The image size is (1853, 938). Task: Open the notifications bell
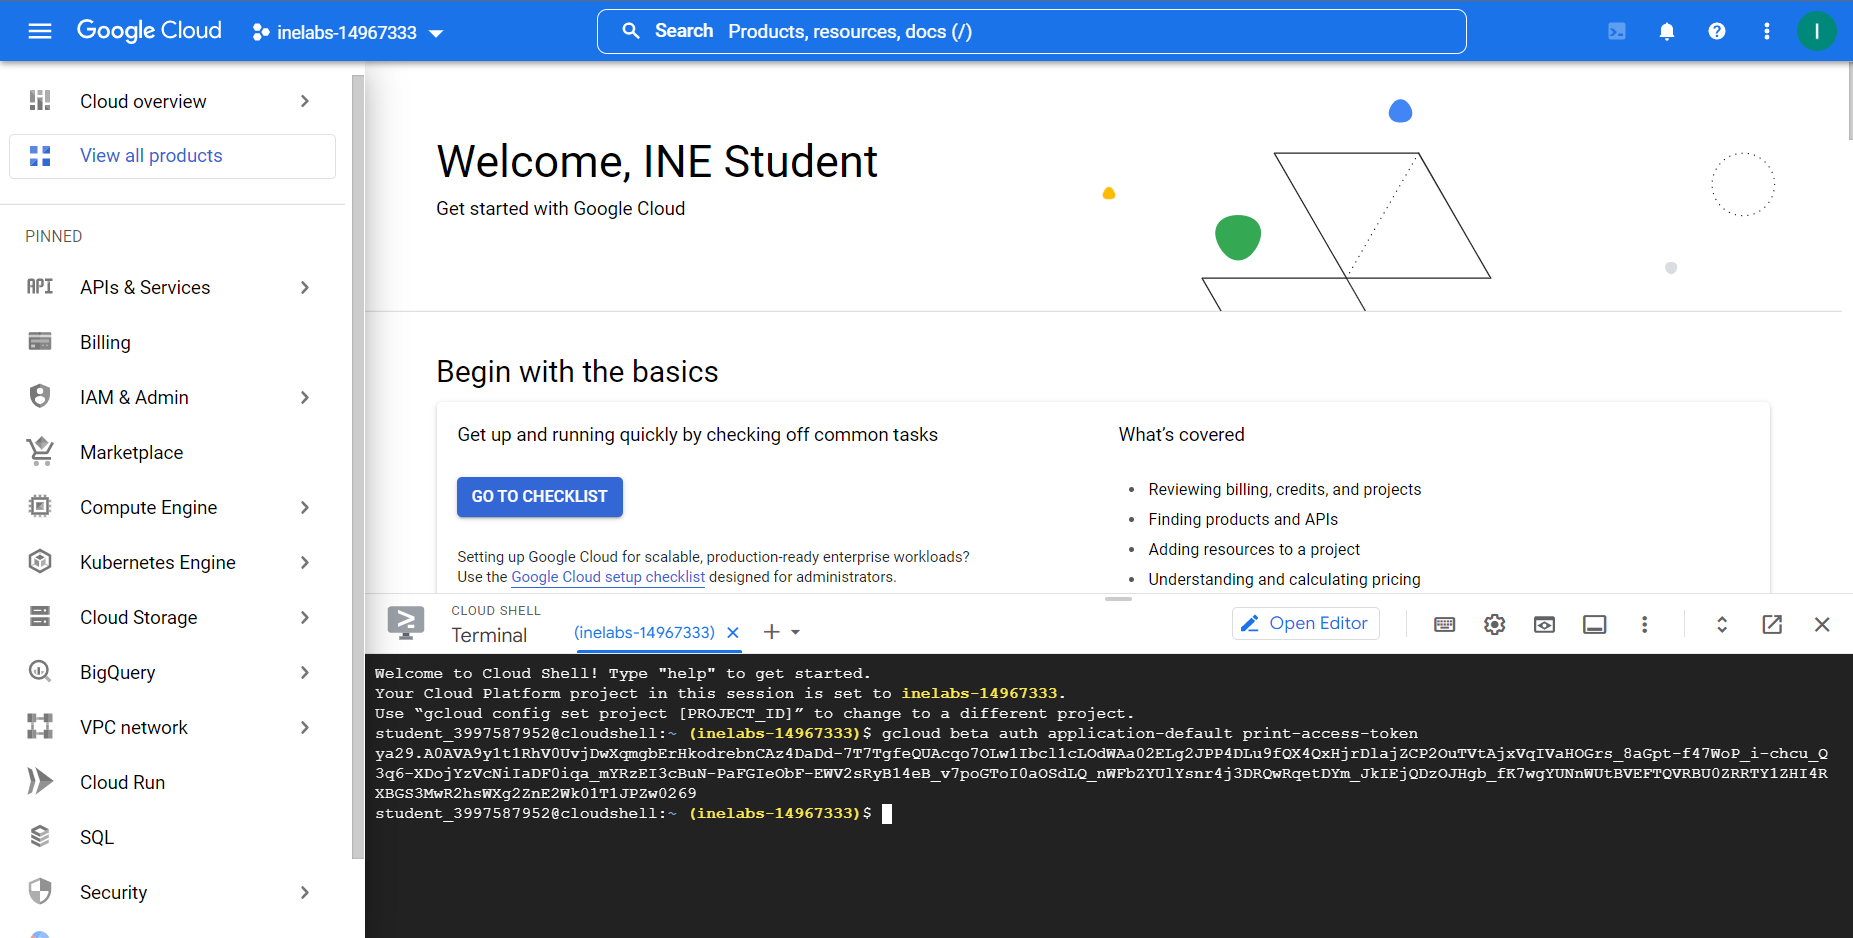click(x=1667, y=31)
